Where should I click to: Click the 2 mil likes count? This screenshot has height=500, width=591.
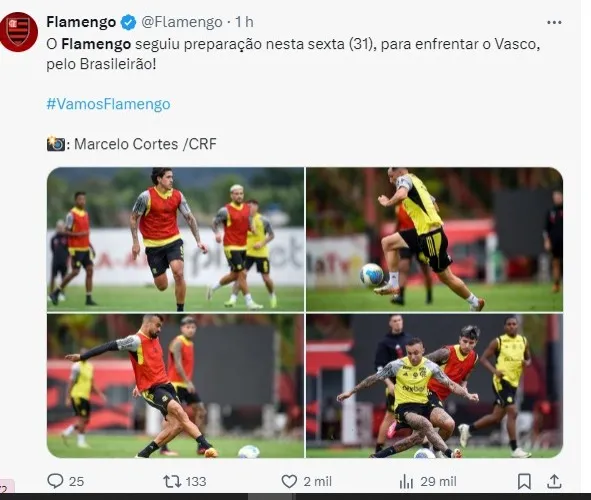(317, 481)
